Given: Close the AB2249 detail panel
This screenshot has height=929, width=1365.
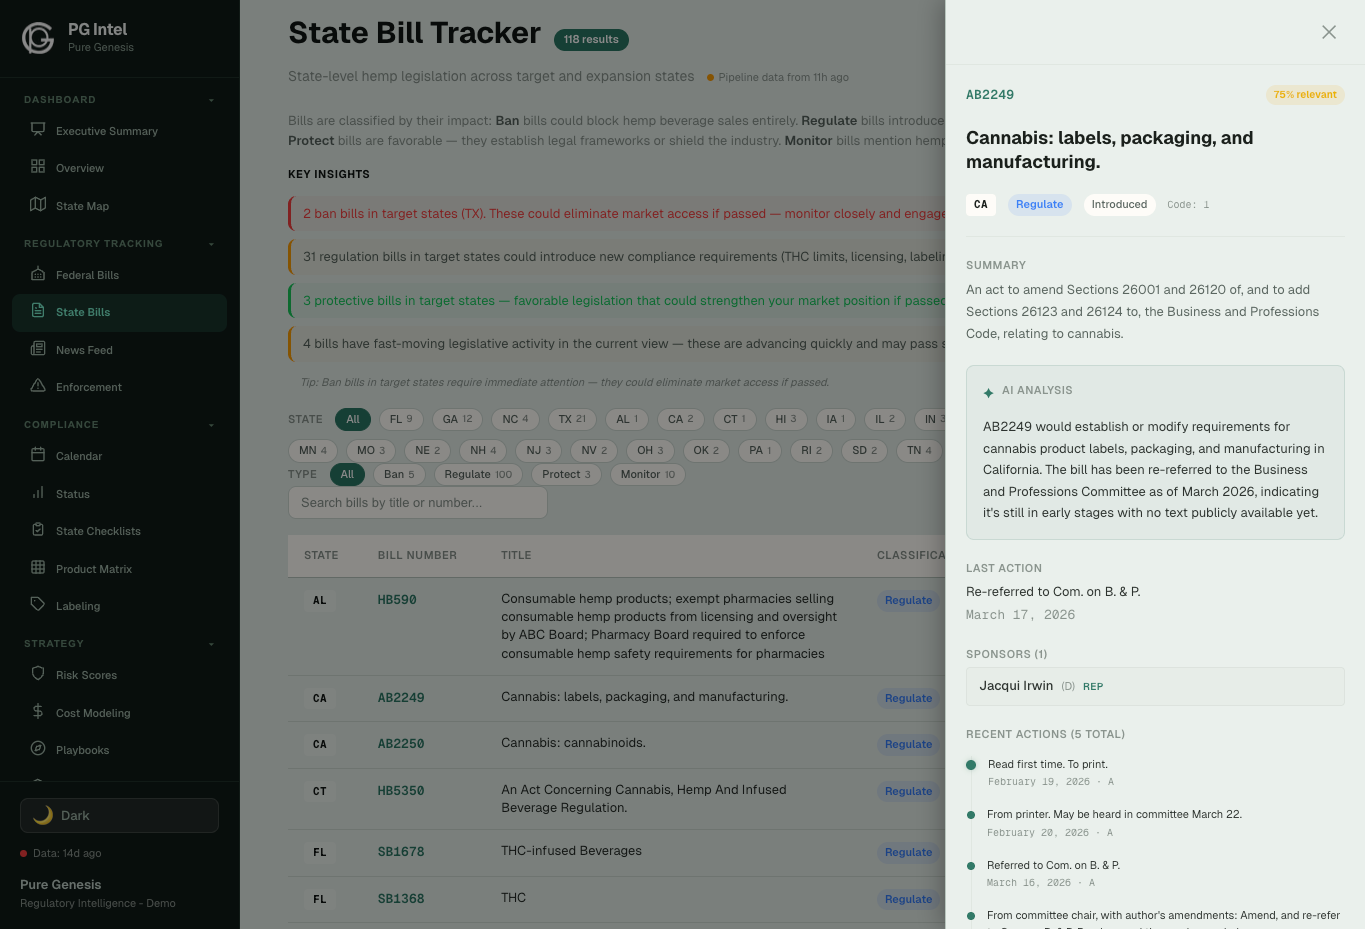Looking at the screenshot, I should (1328, 32).
